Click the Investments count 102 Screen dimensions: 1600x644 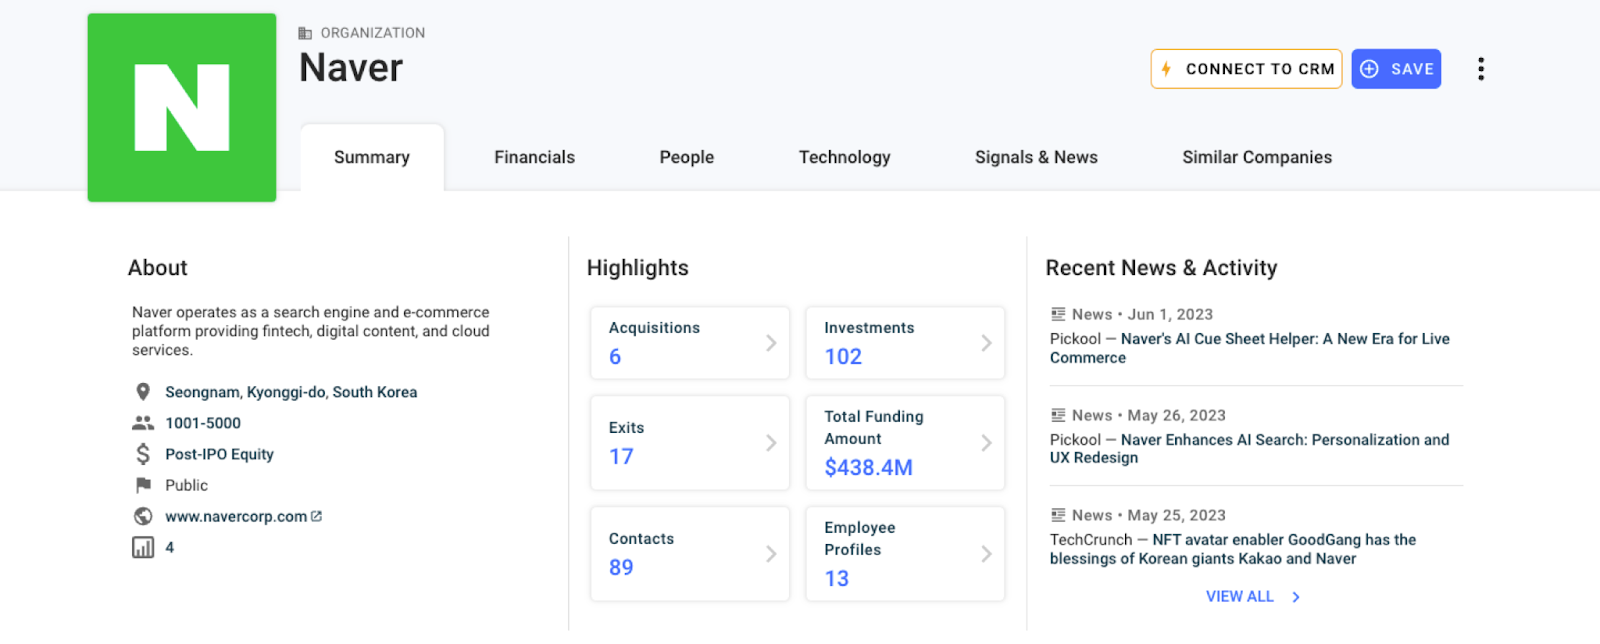(843, 357)
